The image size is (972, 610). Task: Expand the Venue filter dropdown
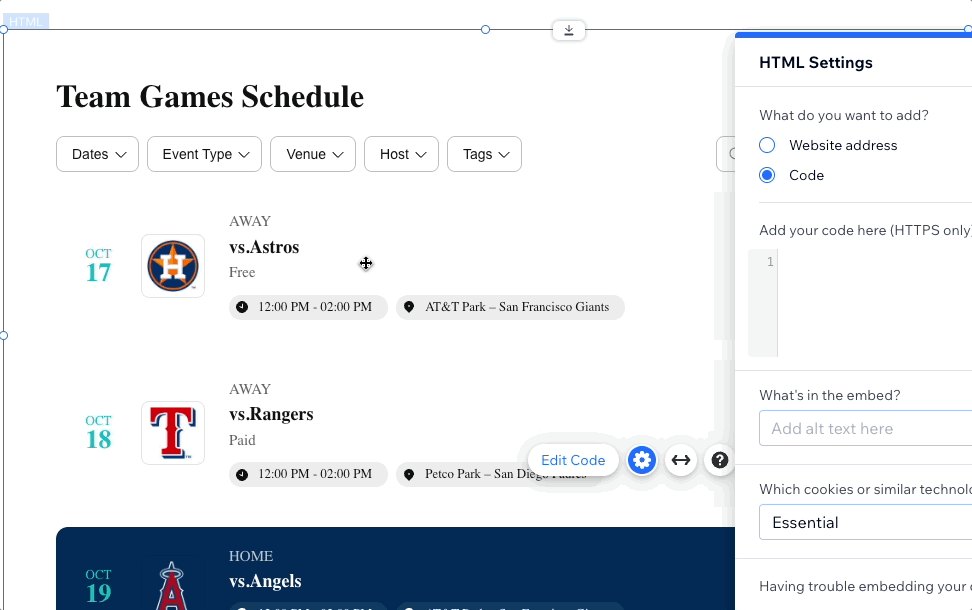click(313, 154)
